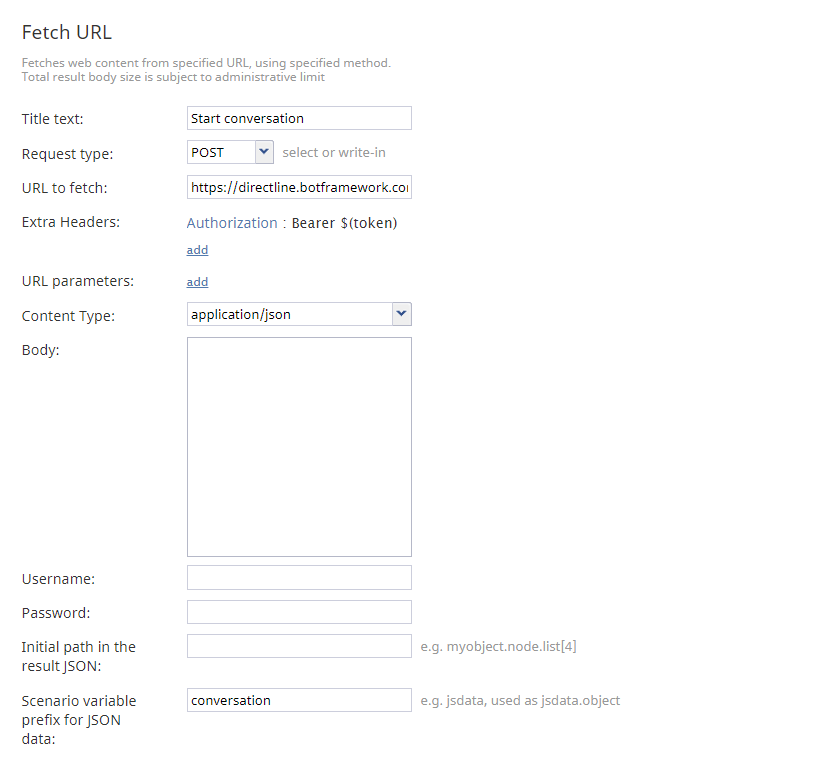Click inside the Body text area
Image resolution: width=821 pixels, height=761 pixels.
click(x=298, y=446)
